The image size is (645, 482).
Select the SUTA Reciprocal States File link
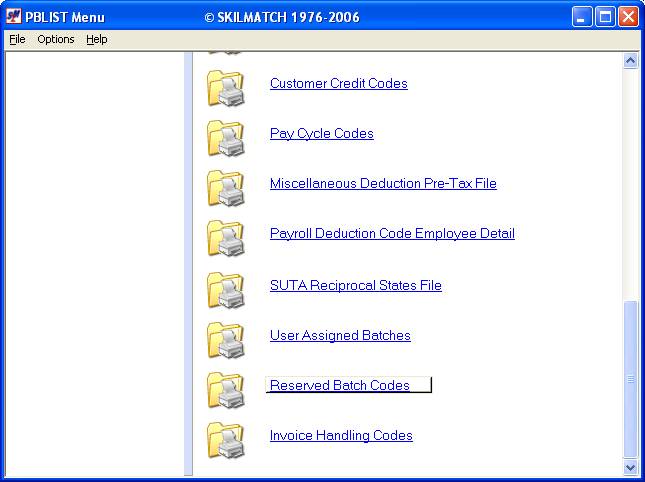pyautogui.click(x=355, y=286)
